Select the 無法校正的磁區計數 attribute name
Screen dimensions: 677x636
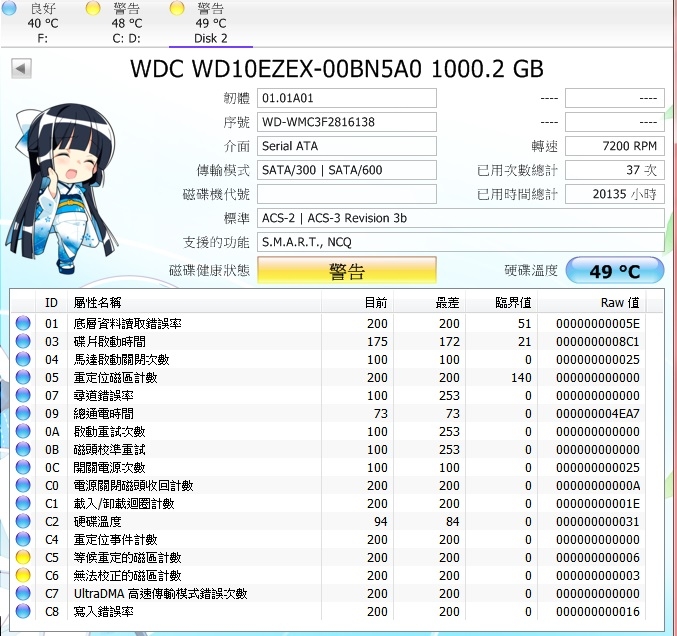pyautogui.click(x=127, y=576)
